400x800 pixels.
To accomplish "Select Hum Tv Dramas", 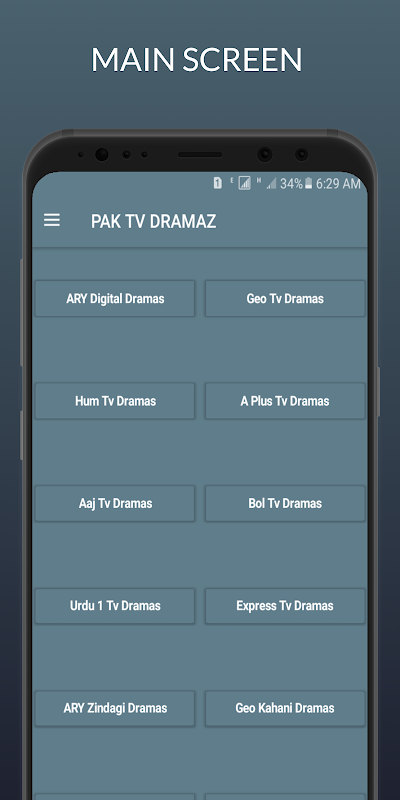I will 115,401.
